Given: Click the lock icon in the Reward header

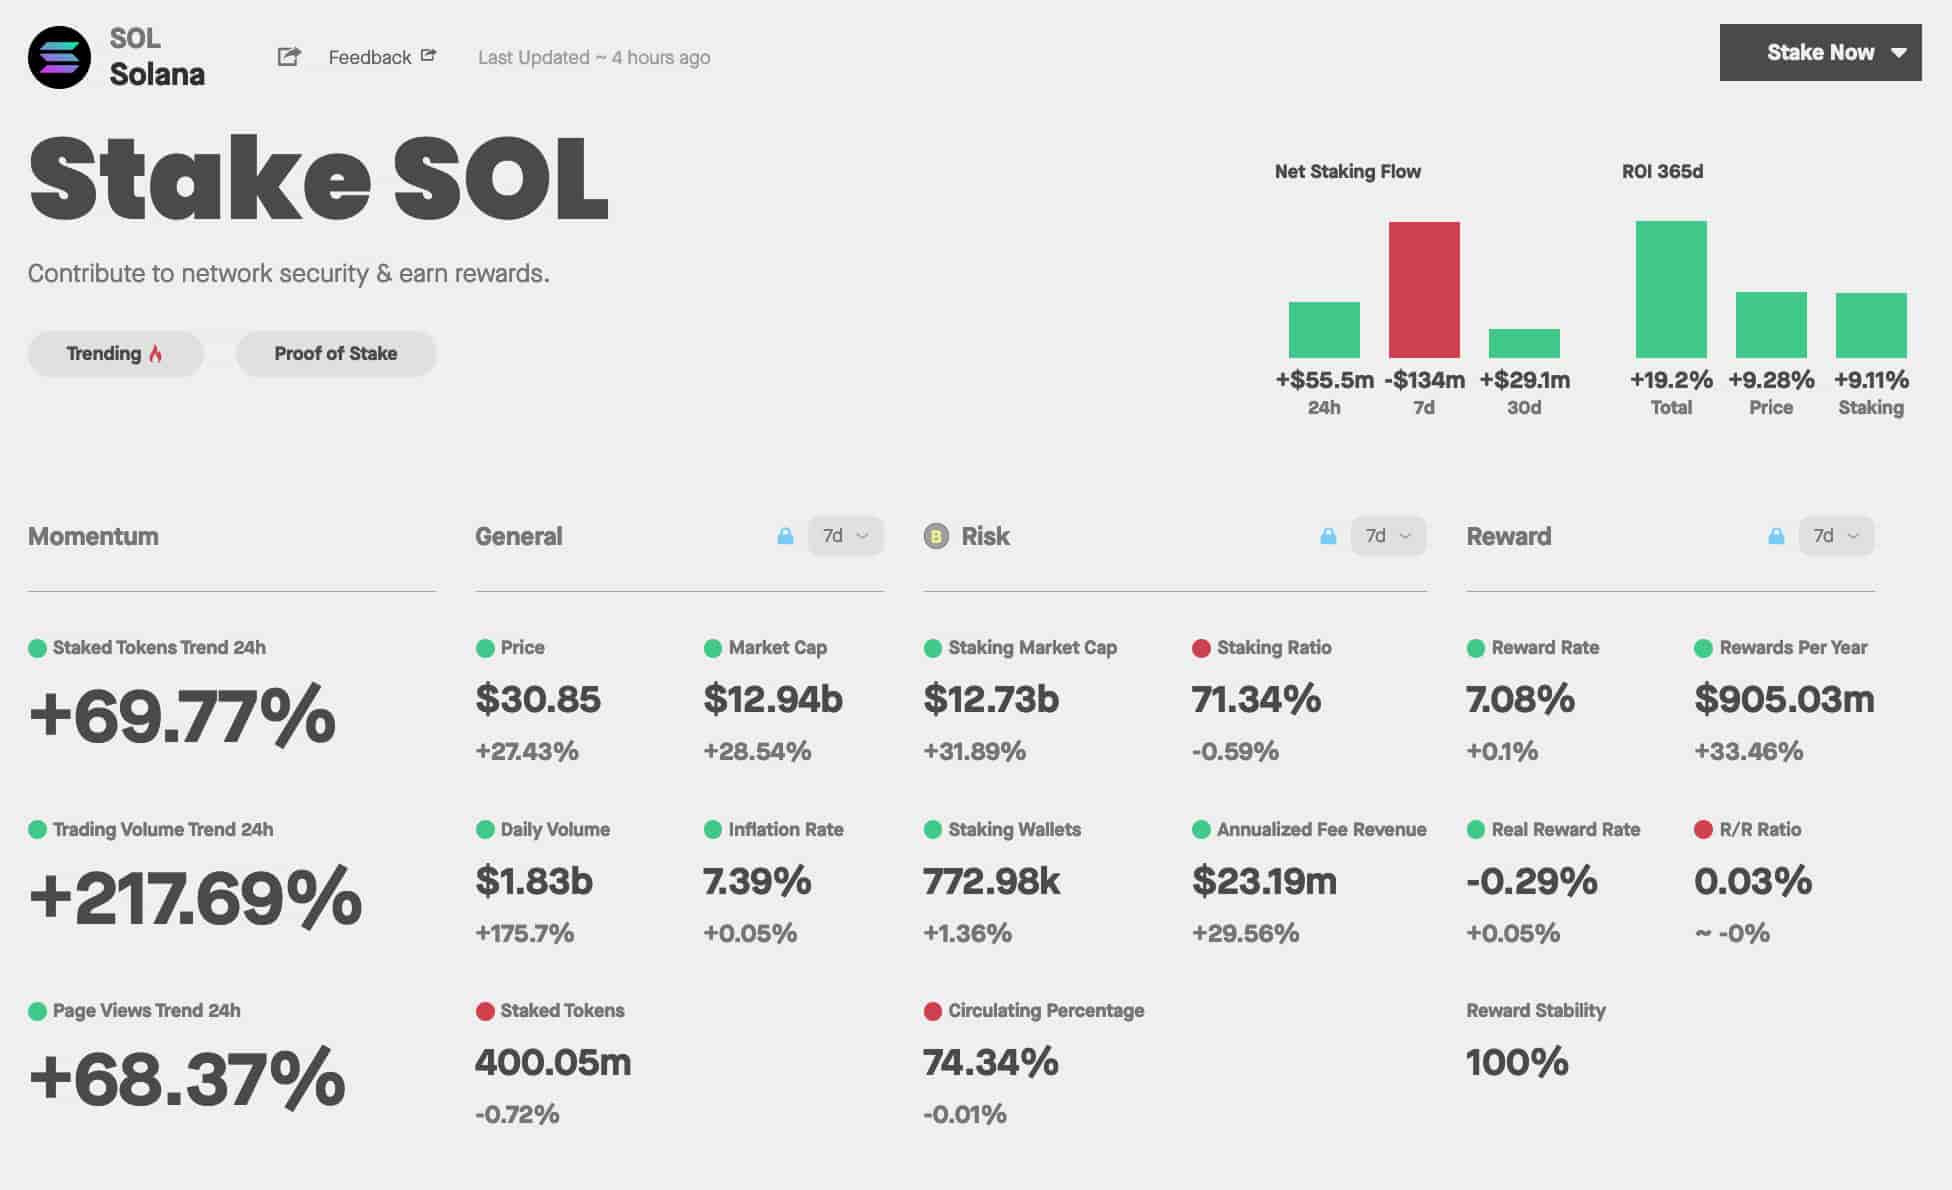Looking at the screenshot, I should (1775, 536).
